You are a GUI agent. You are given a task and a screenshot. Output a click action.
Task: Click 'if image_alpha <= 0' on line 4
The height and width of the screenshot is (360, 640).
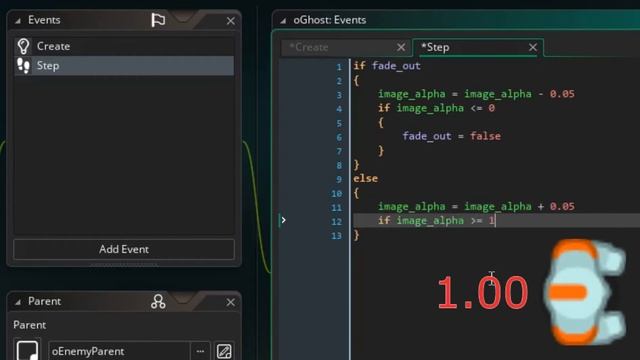point(436,108)
